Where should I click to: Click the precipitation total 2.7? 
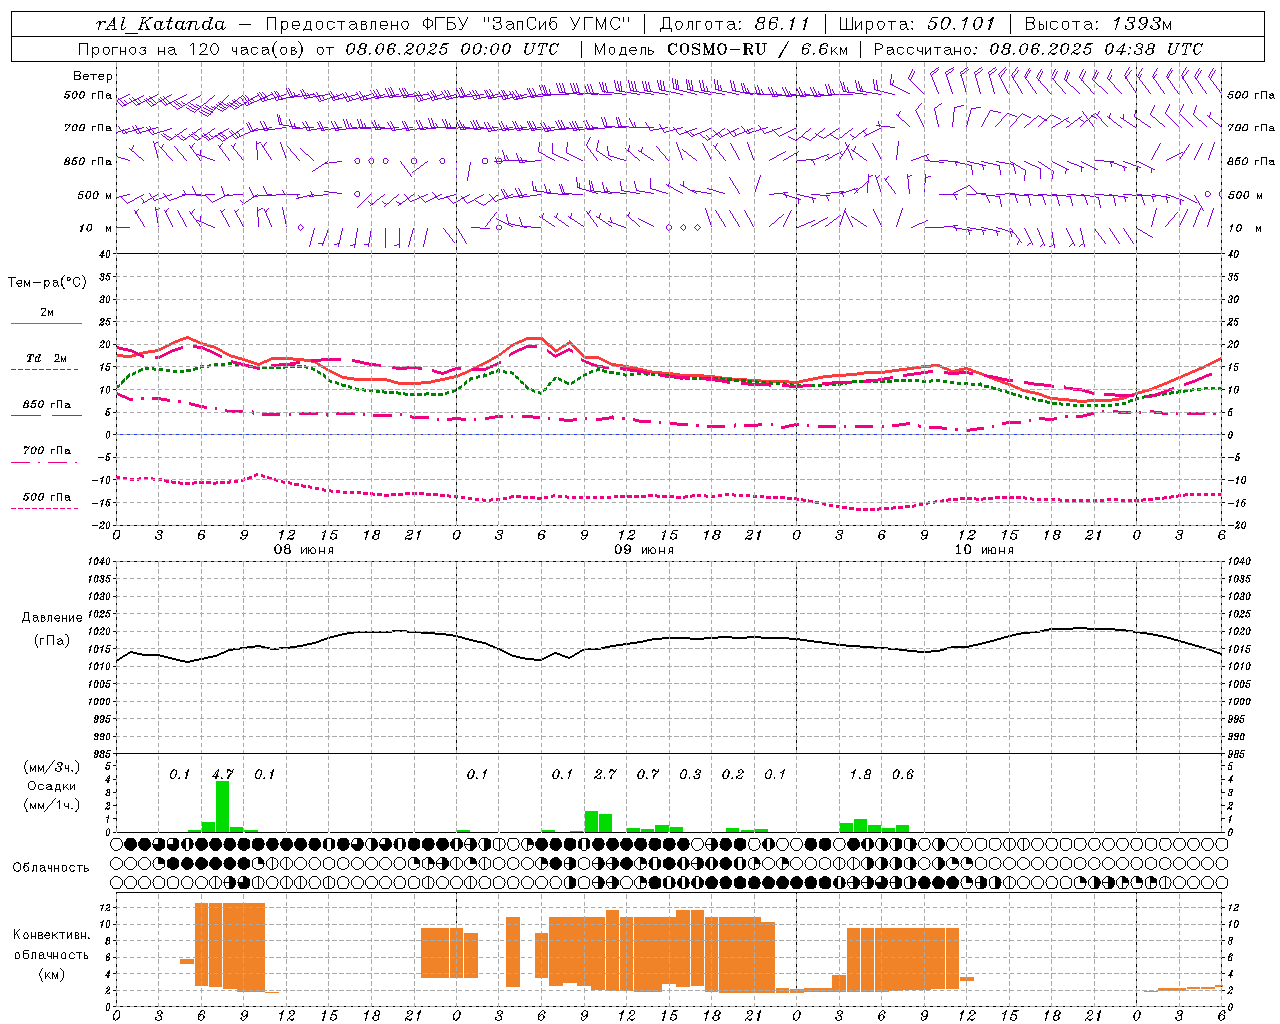coord(605,774)
